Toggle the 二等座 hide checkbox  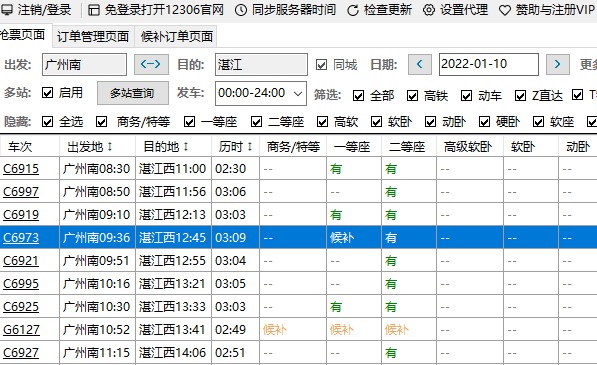pos(257,122)
